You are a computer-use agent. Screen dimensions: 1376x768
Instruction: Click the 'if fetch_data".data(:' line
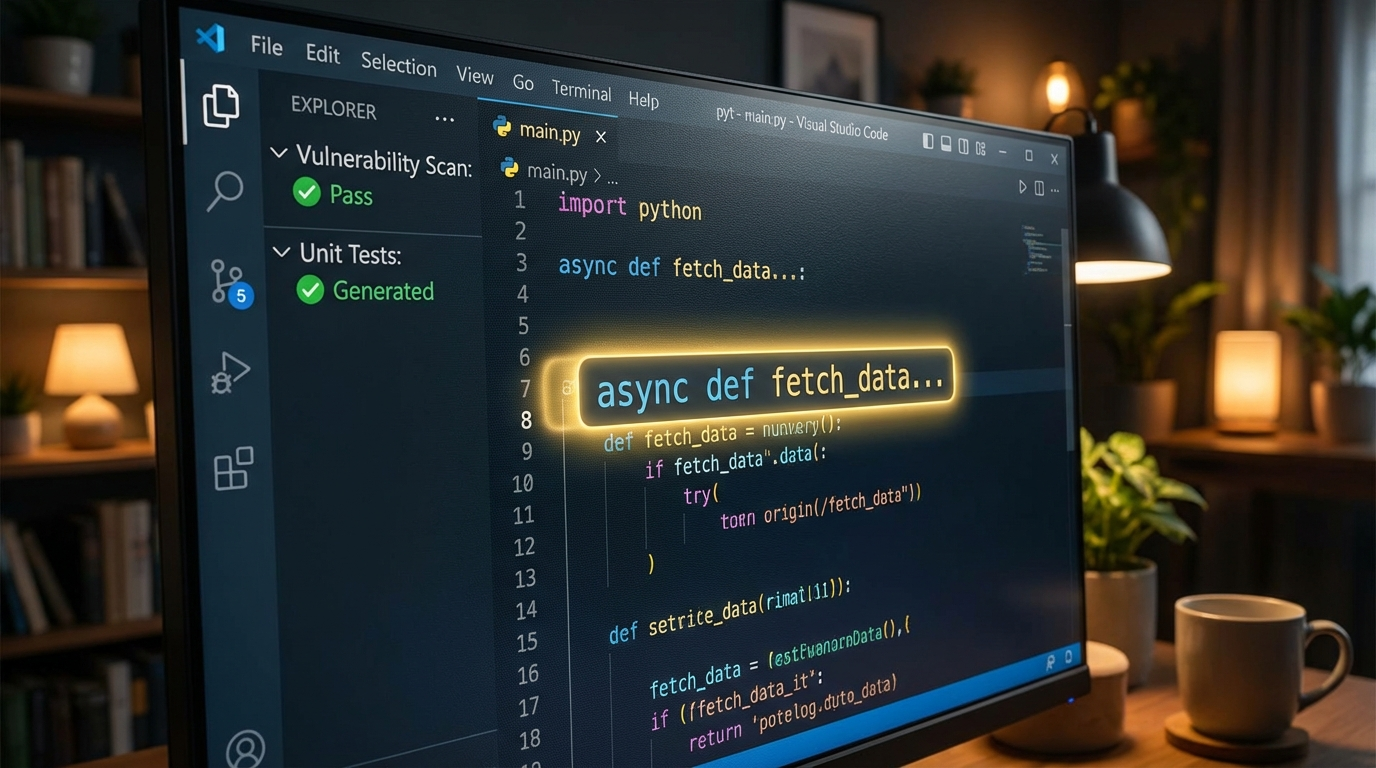point(736,461)
